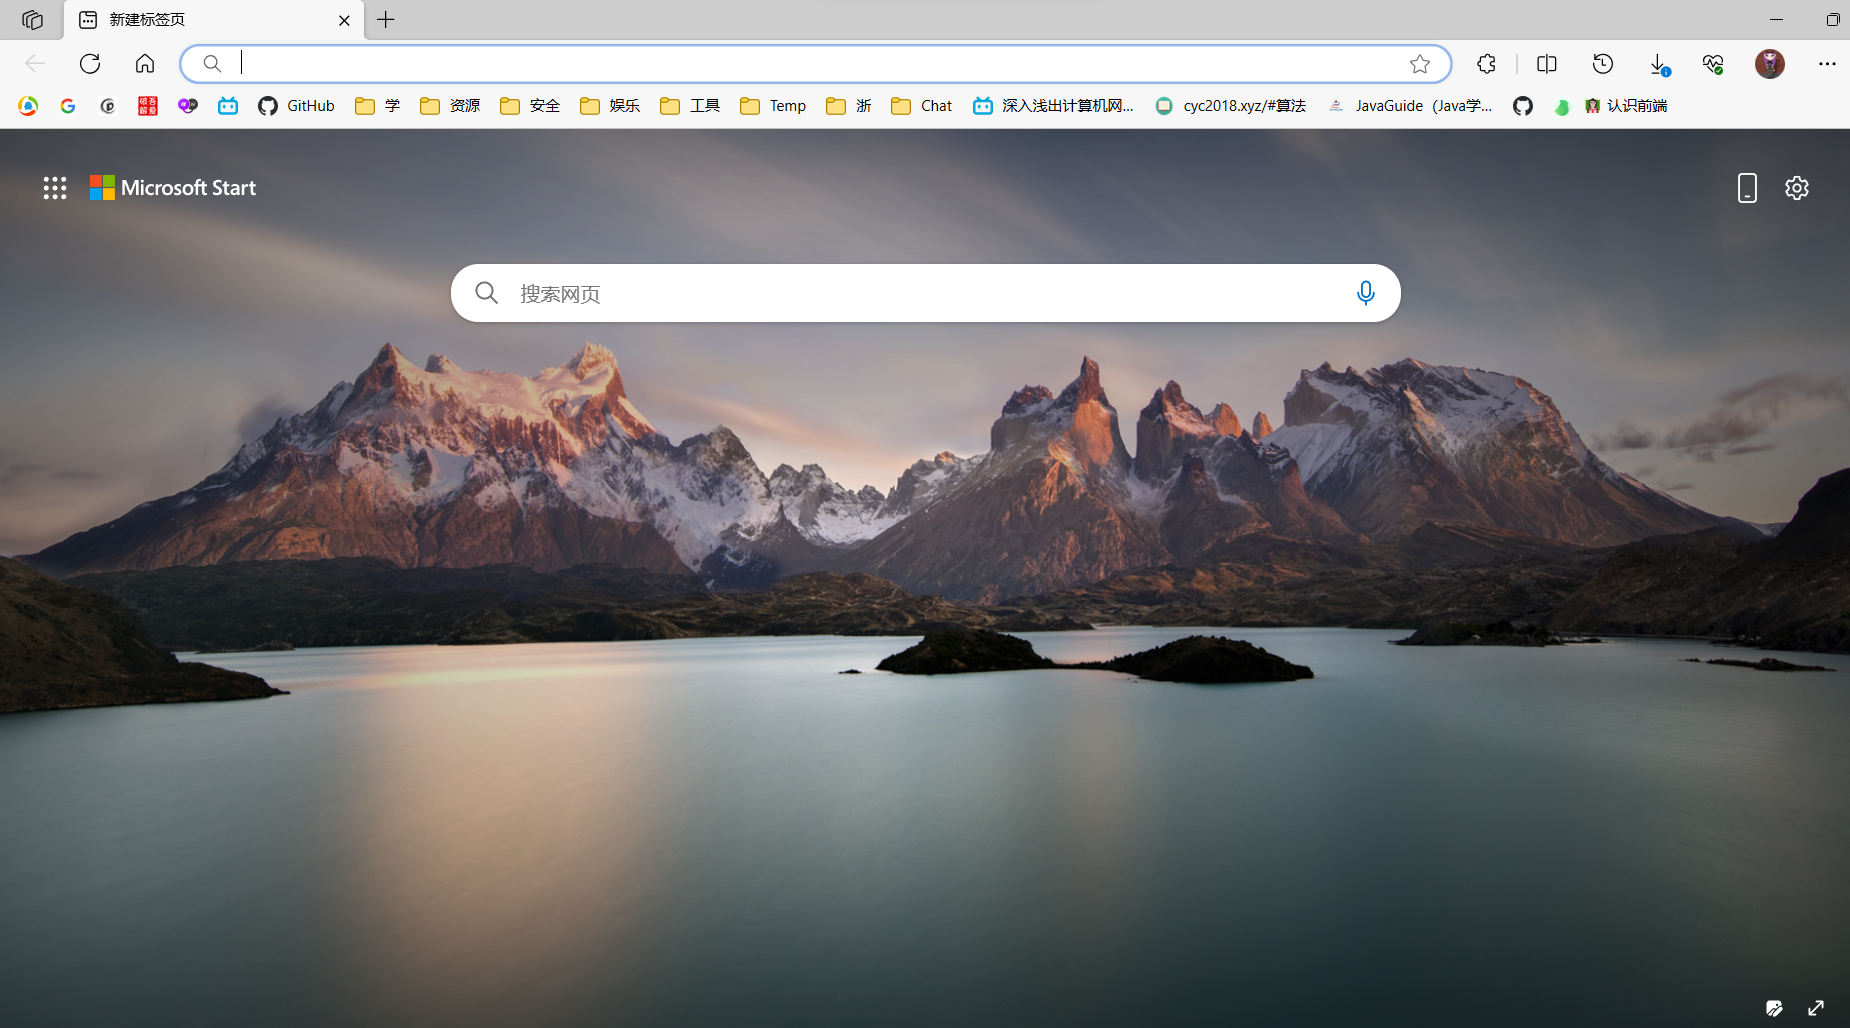Image resolution: width=1850 pixels, height=1028 pixels.
Task: Minimize the browser window
Action: click(1776, 20)
